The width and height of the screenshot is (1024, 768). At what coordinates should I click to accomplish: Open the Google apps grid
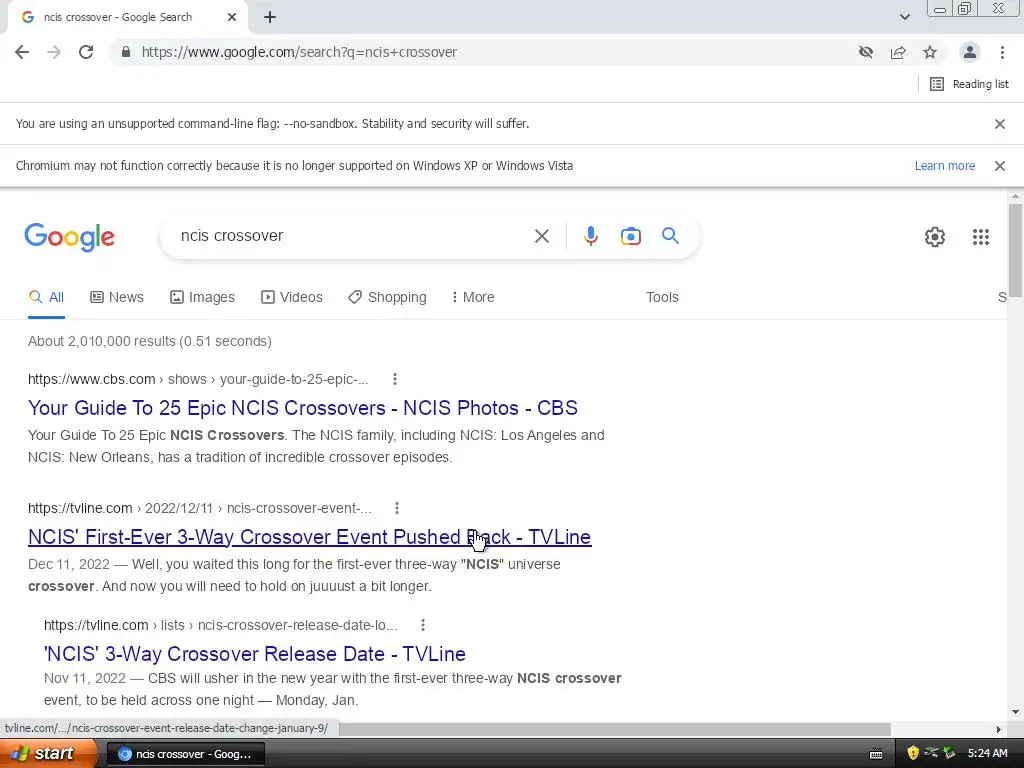coord(981,237)
